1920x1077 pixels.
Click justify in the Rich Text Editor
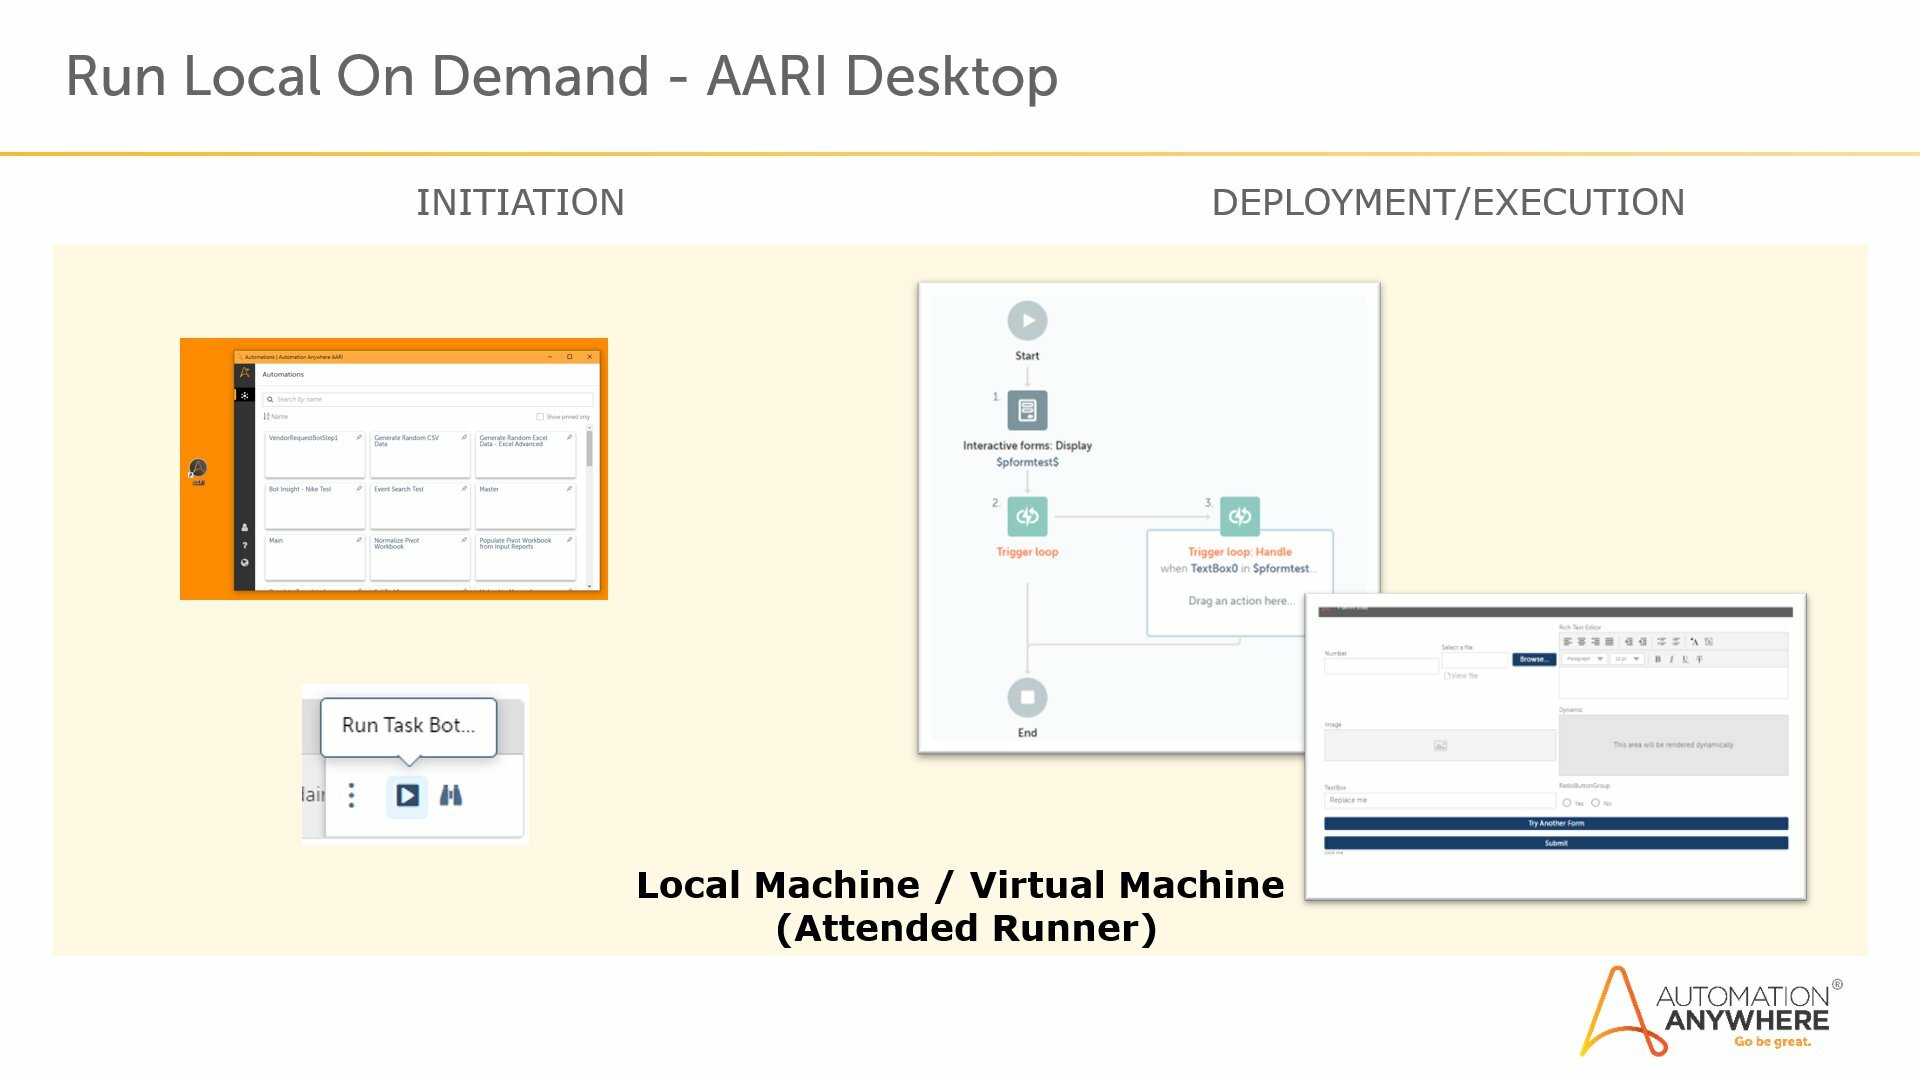1609,642
